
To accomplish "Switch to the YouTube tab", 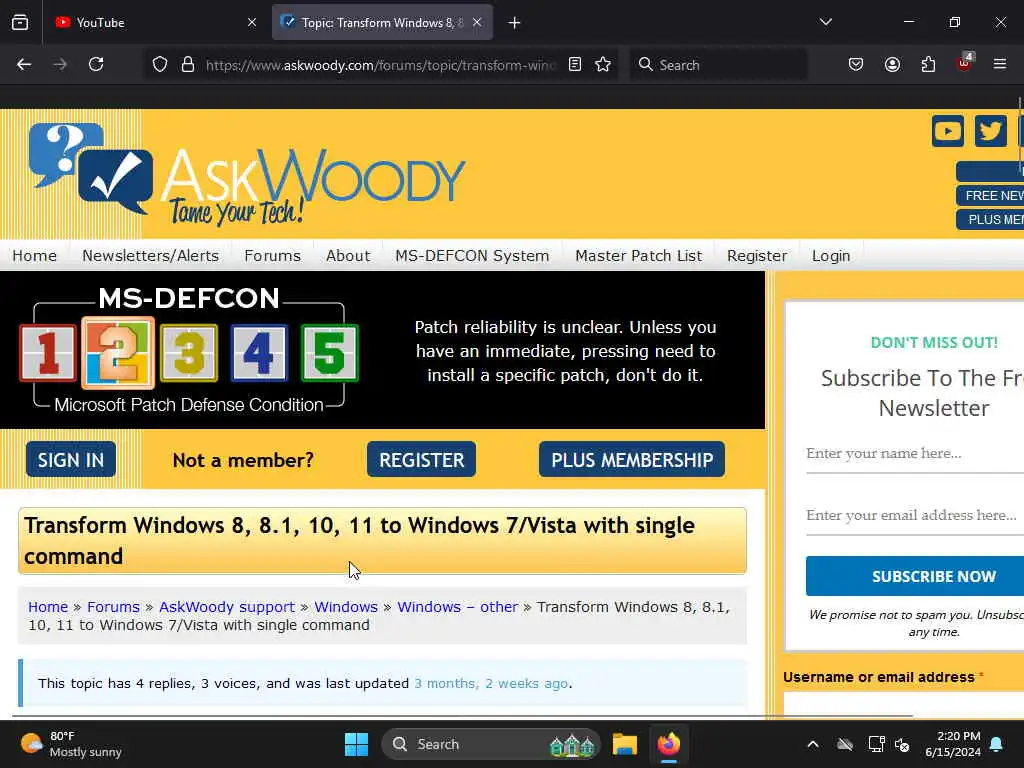I will click(156, 22).
